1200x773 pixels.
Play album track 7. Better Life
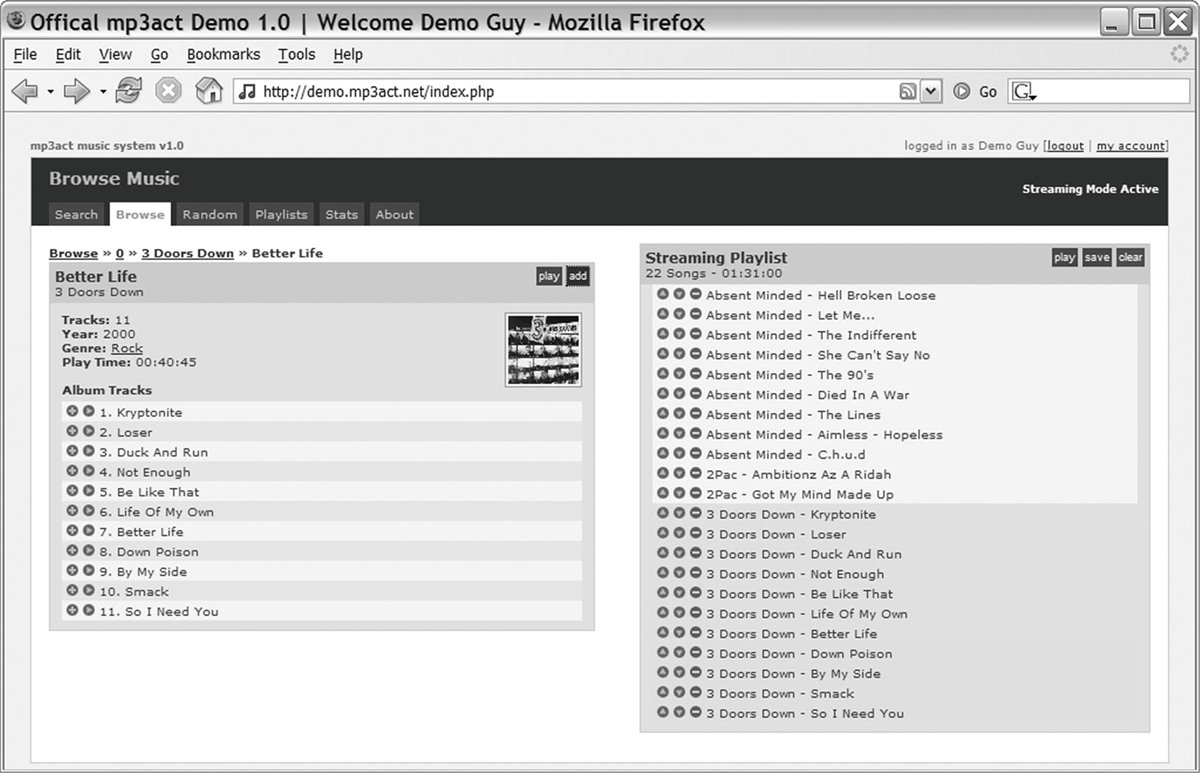[88, 531]
